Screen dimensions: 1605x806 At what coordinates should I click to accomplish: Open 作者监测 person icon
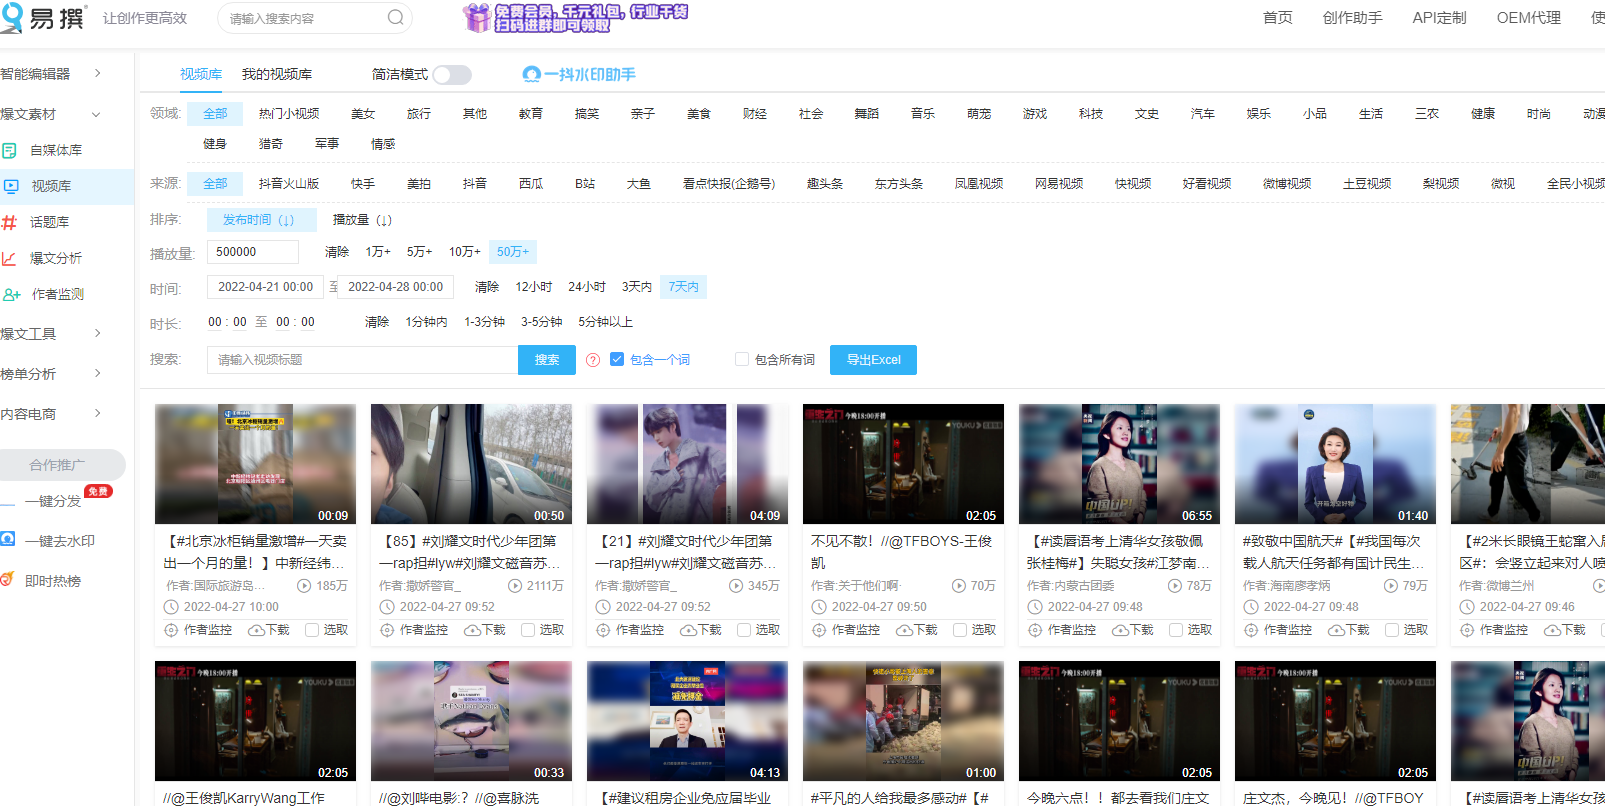12,294
